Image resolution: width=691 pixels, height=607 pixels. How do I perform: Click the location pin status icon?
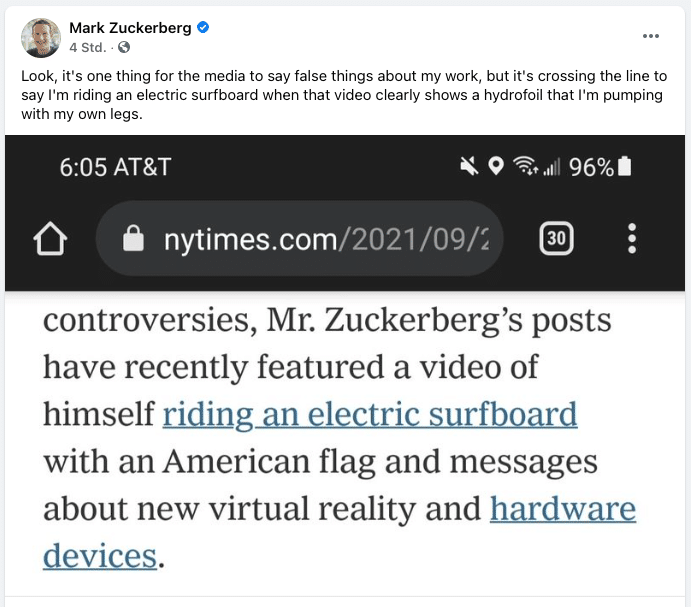(495, 167)
